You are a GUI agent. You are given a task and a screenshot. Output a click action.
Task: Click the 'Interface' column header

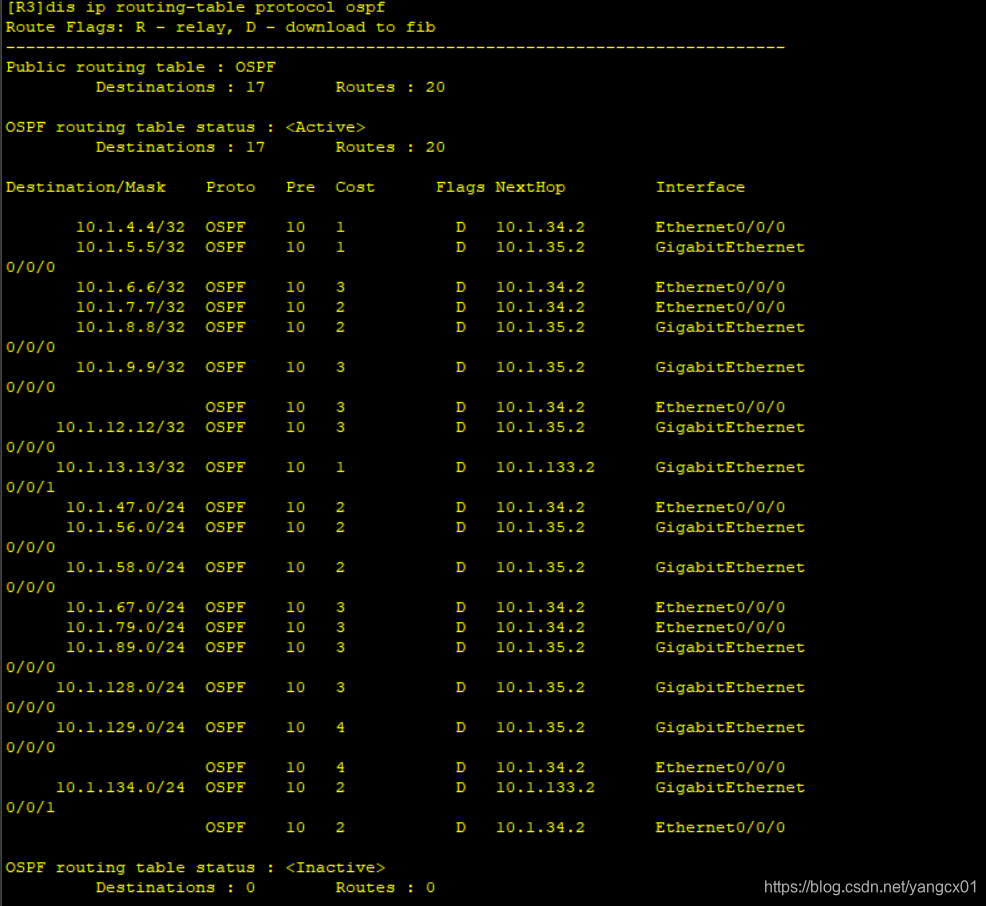700,187
